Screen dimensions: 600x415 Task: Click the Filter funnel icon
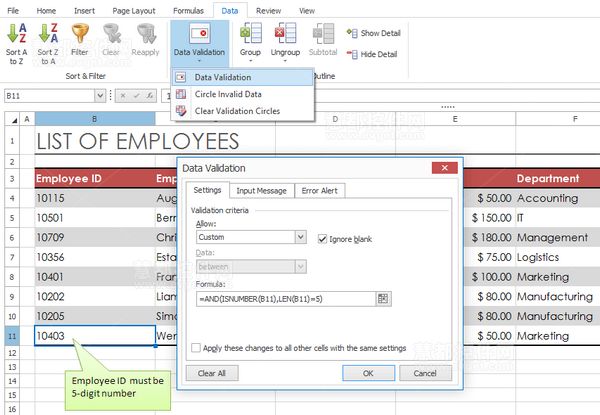pos(80,33)
